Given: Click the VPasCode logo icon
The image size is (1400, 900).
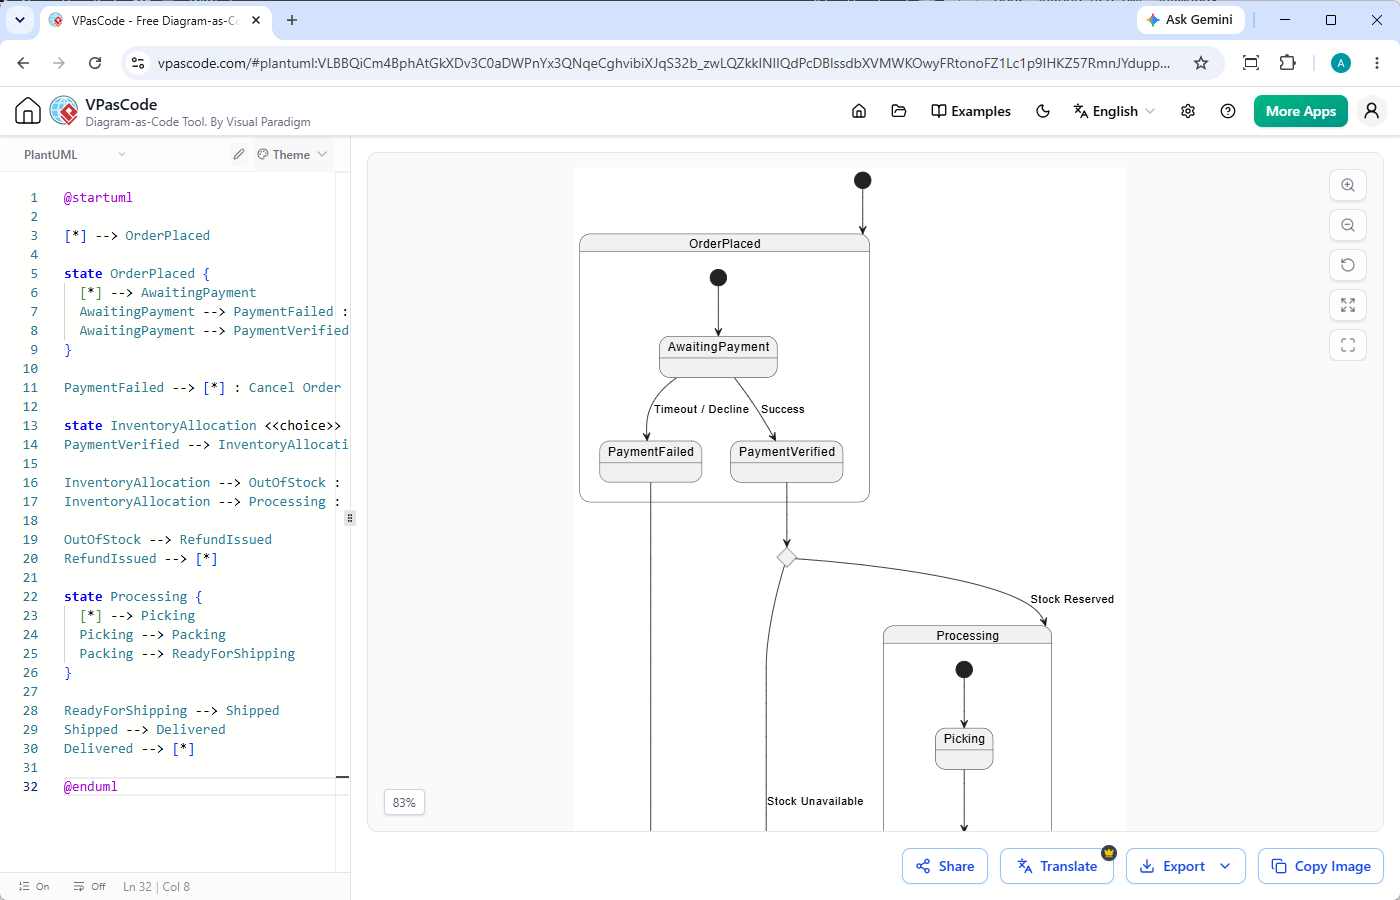Looking at the screenshot, I should pyautogui.click(x=64, y=111).
